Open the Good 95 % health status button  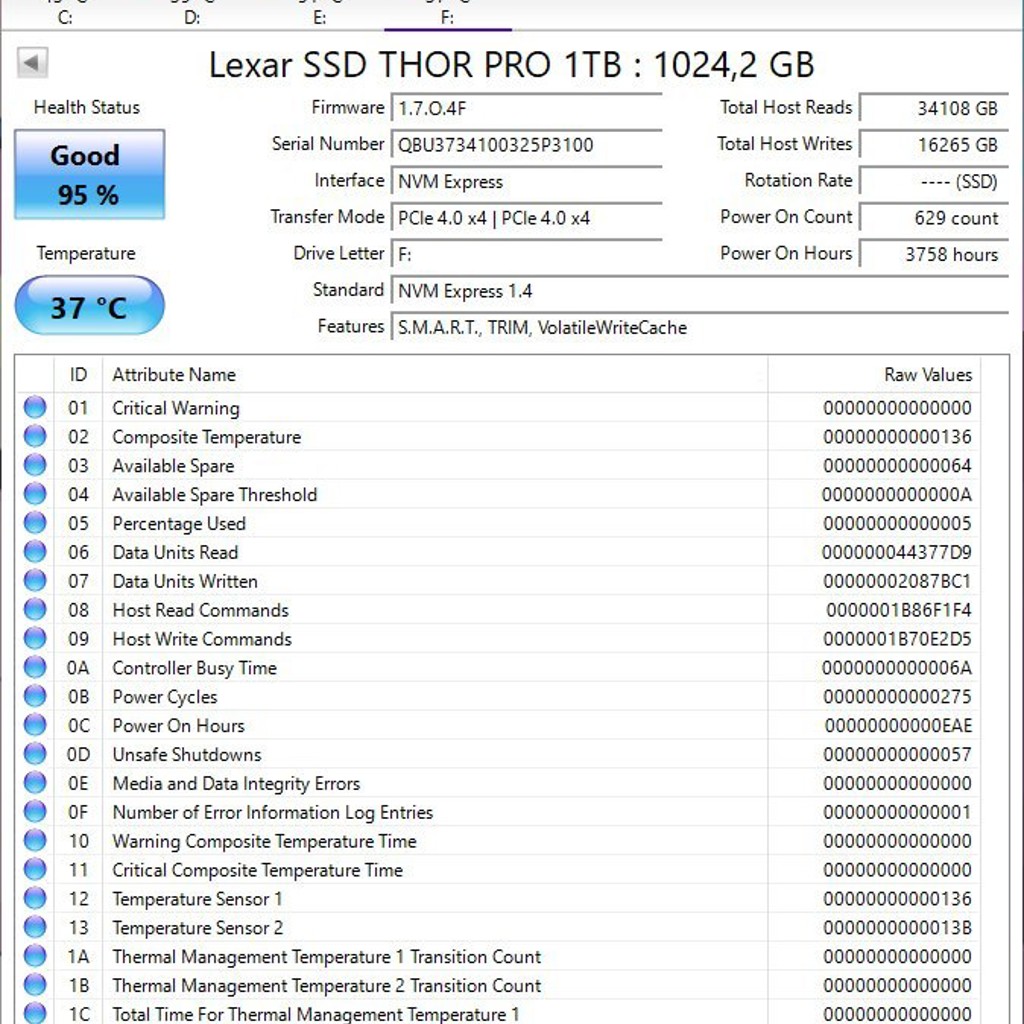tap(89, 174)
